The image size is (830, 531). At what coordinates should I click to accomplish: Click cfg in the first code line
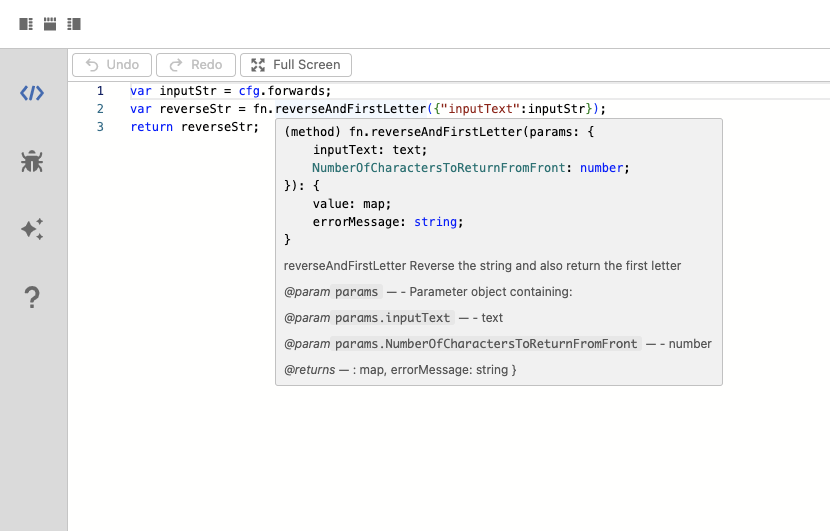point(249,91)
